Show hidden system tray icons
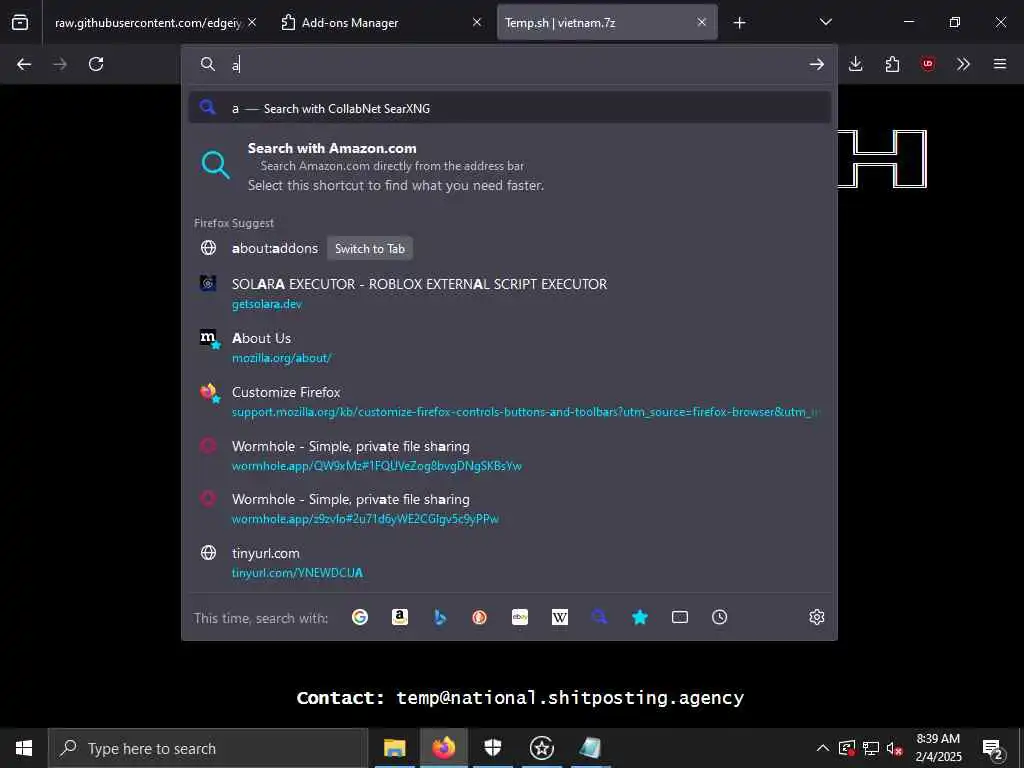This screenshot has width=1024, height=768. coord(823,748)
